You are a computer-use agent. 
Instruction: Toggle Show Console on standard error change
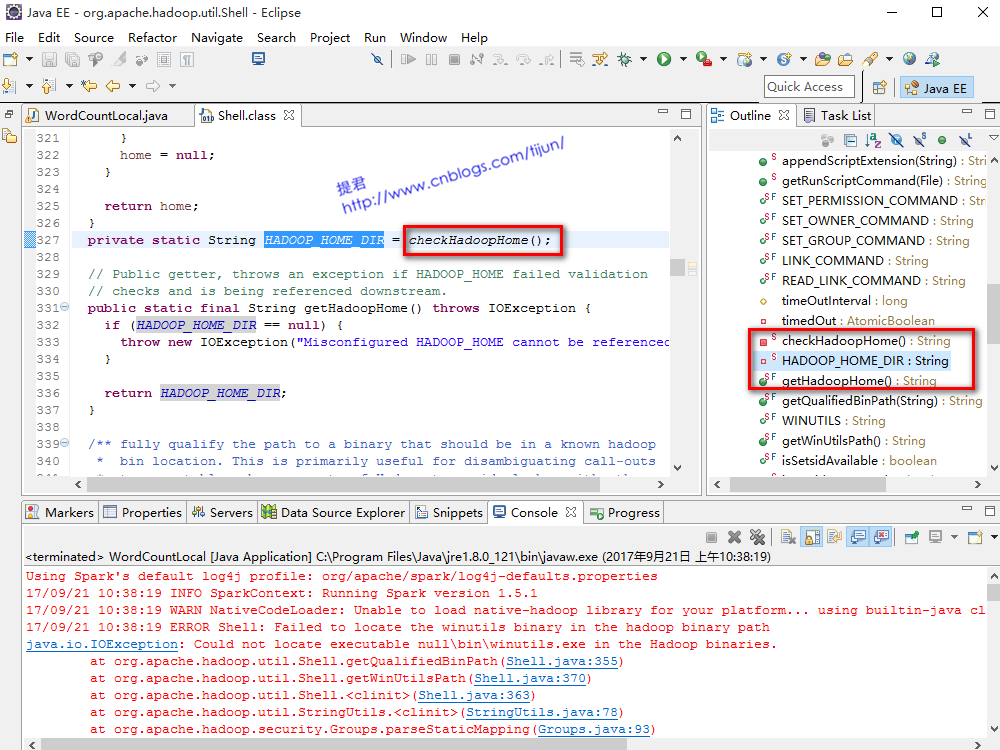coord(881,538)
